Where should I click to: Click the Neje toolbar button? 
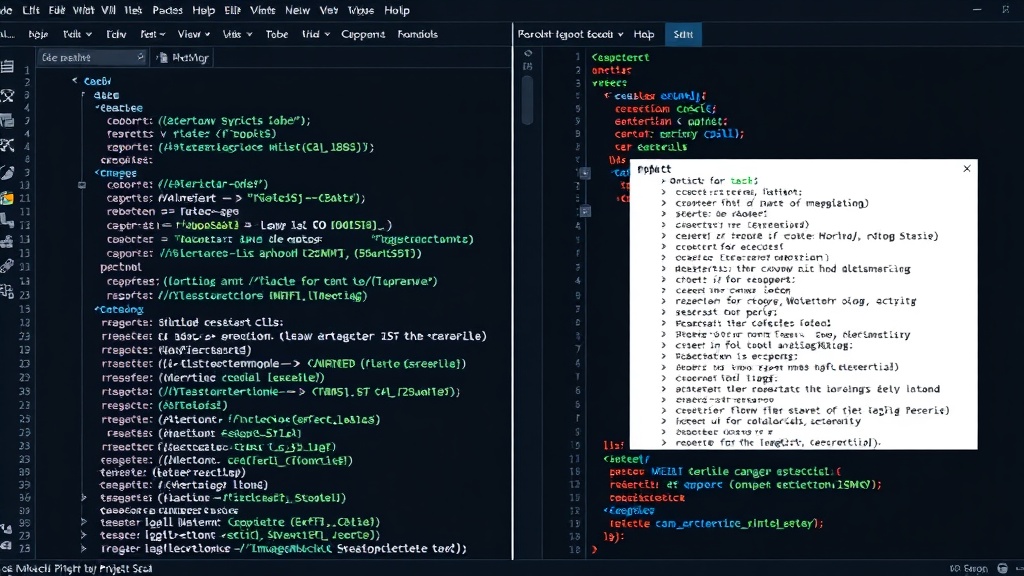pyautogui.click(x=39, y=34)
